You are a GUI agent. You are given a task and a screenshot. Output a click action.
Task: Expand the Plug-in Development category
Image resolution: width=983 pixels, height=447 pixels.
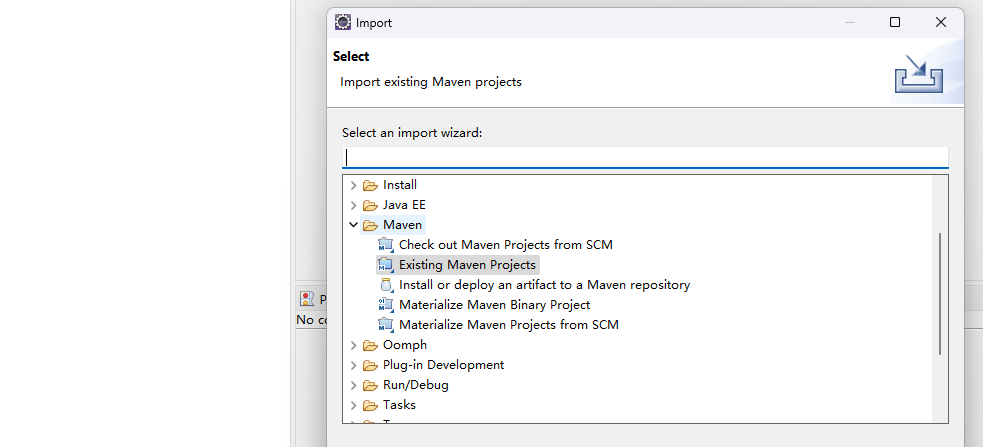(x=354, y=365)
